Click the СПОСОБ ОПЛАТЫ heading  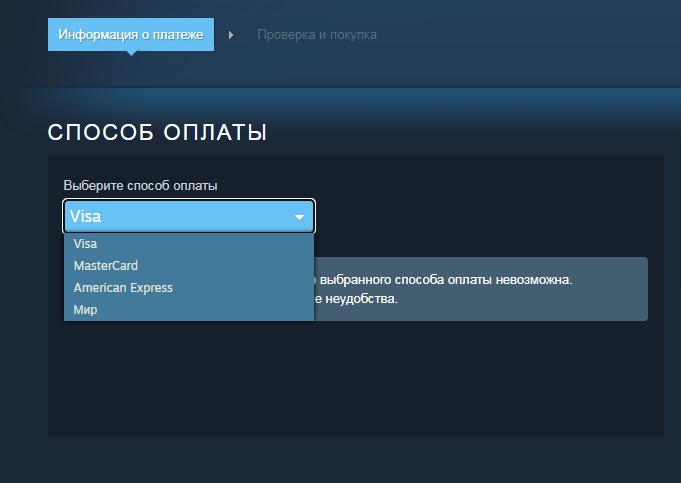pos(157,132)
